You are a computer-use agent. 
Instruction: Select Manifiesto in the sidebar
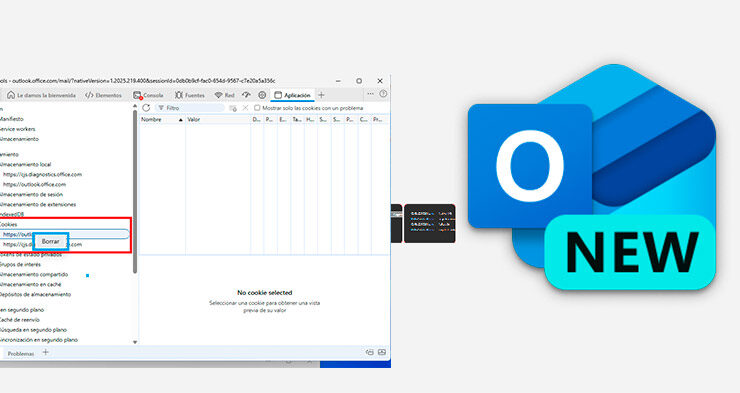click(11, 119)
